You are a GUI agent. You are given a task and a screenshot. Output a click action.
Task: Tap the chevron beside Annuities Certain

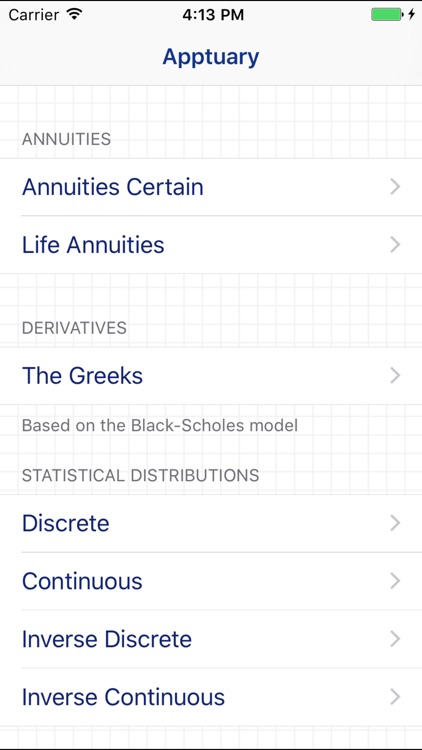[395, 187]
